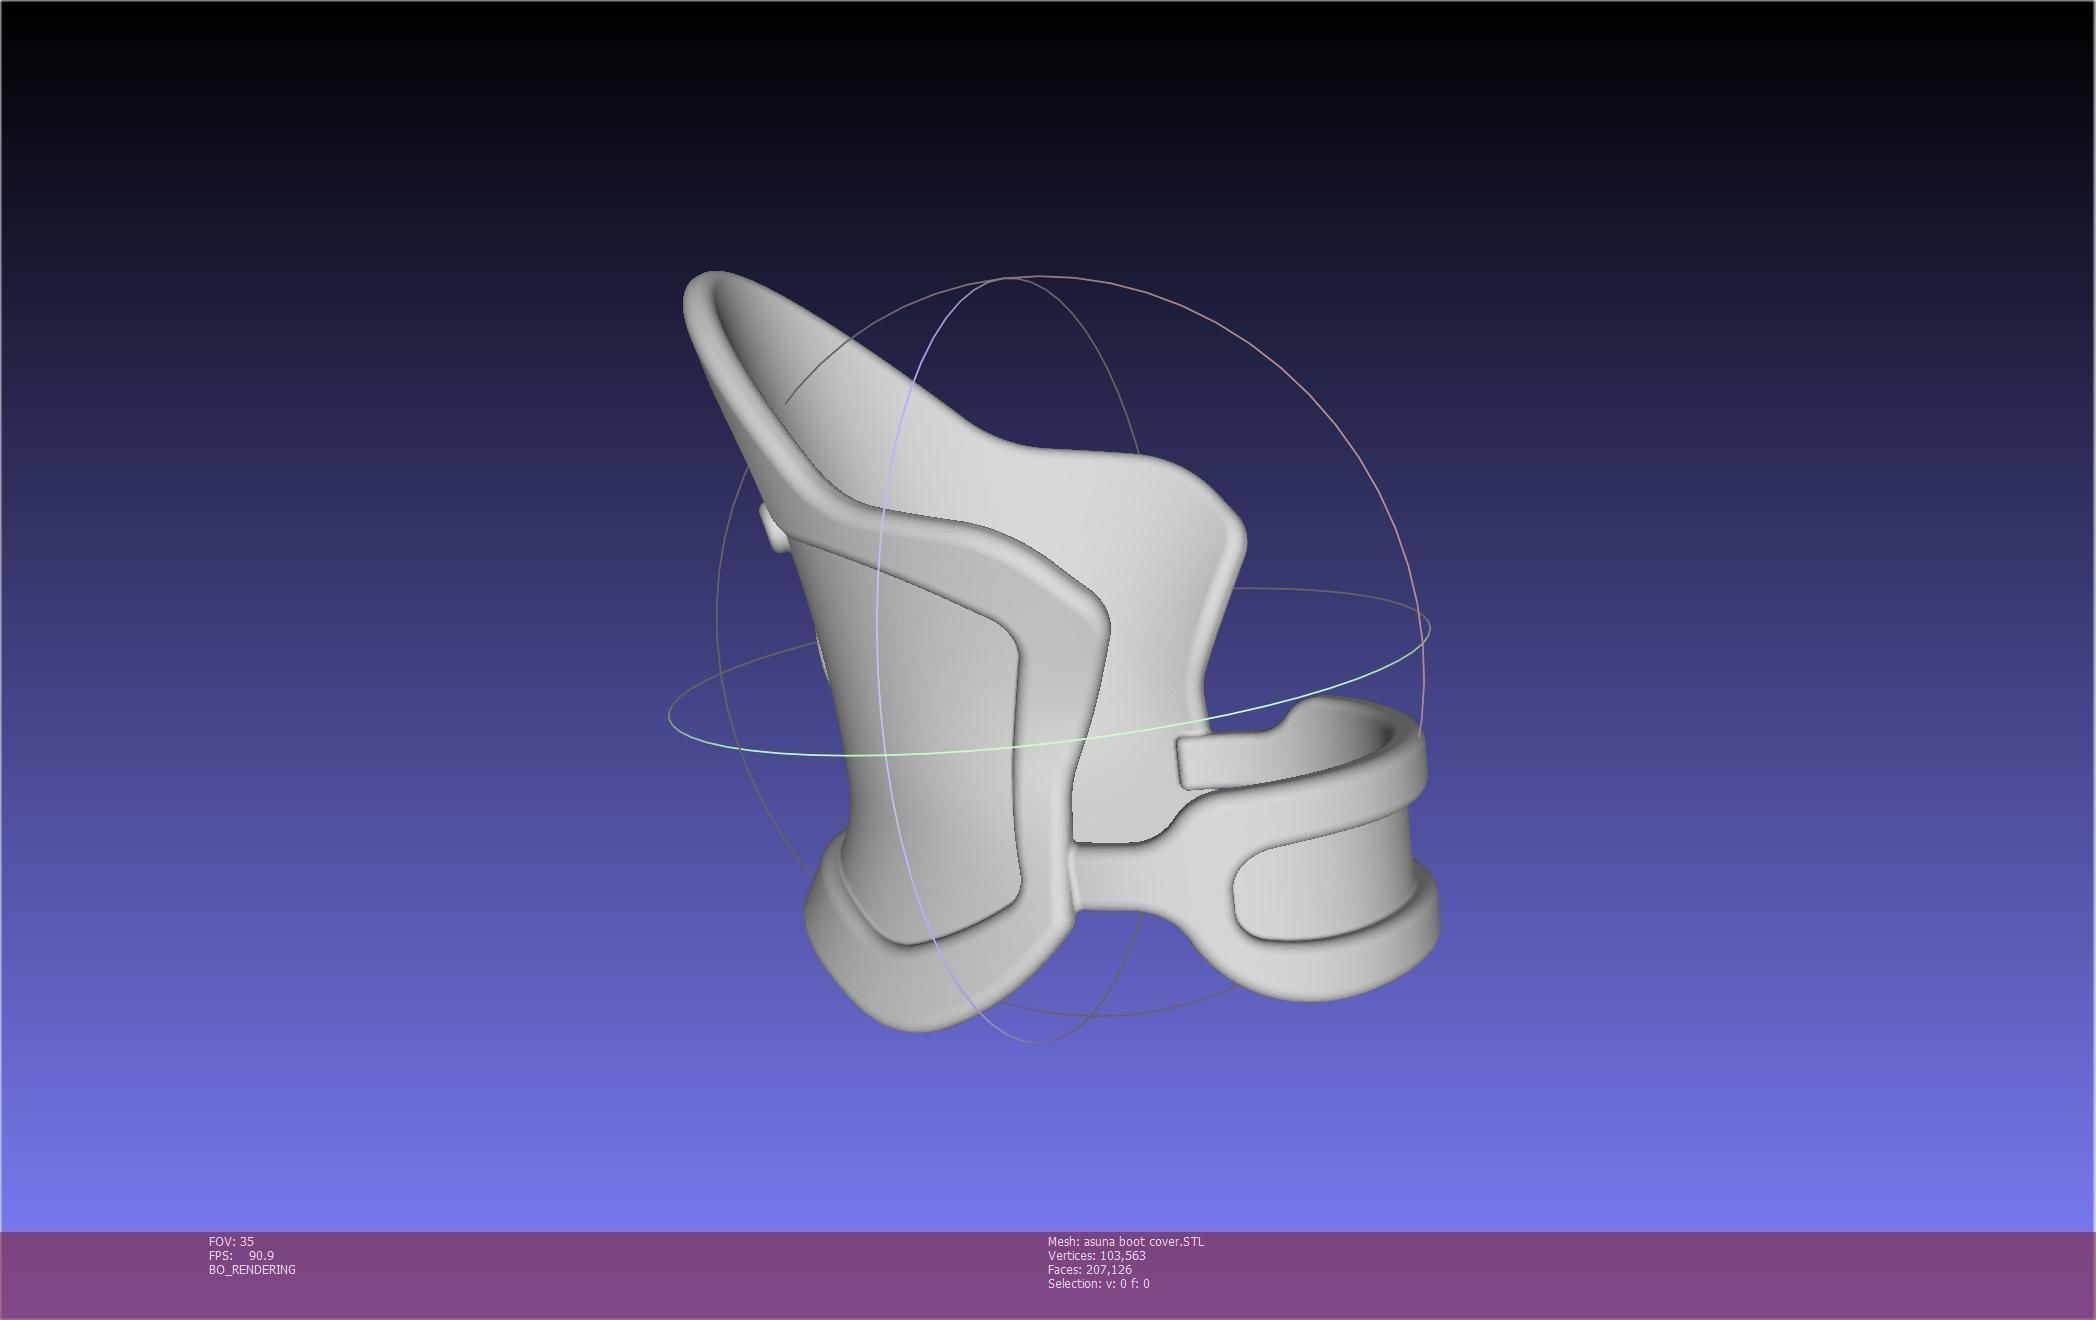Click the boot cover 3D model

click(1060, 652)
